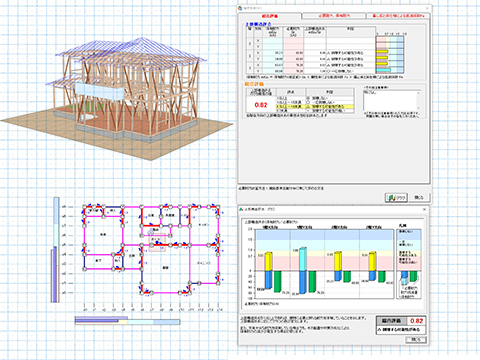Open the rightmost tab in the evaluation dialog
The height and width of the screenshot is (360, 480).
click(398, 16)
